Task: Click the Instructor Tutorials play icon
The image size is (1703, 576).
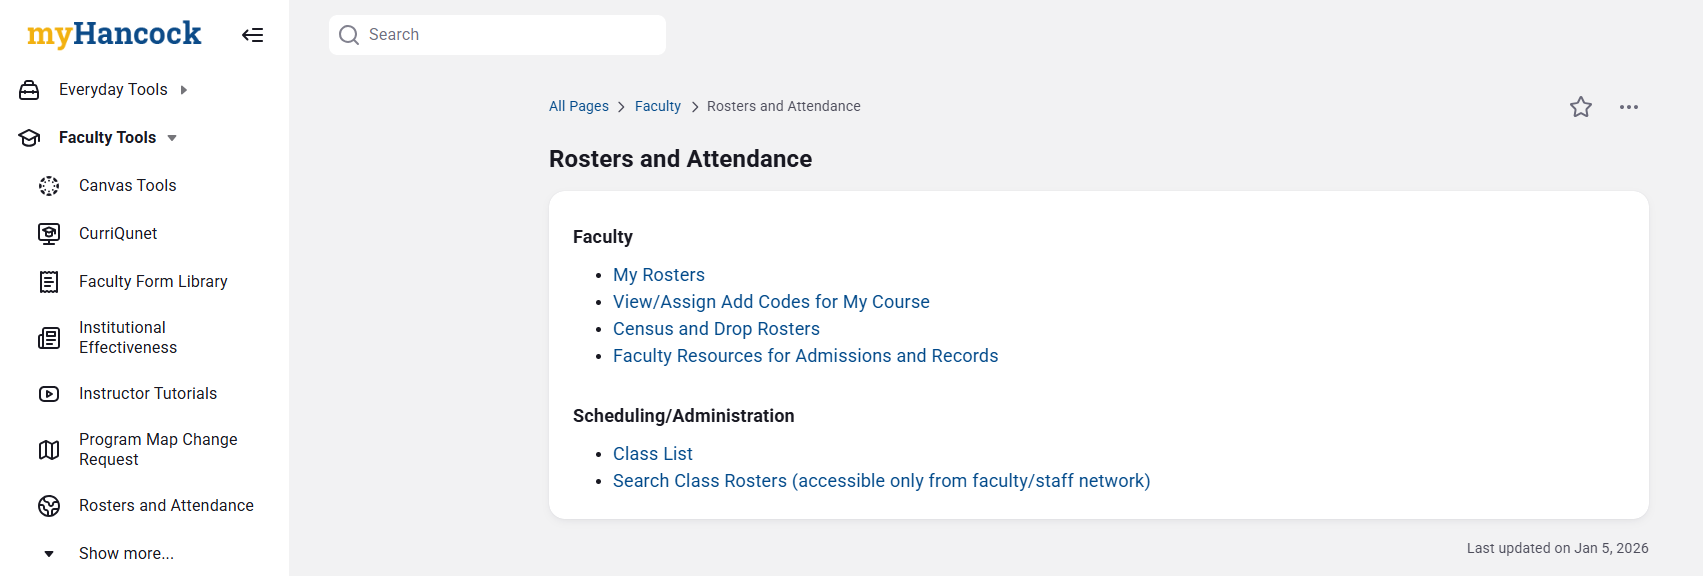Action: (x=49, y=394)
